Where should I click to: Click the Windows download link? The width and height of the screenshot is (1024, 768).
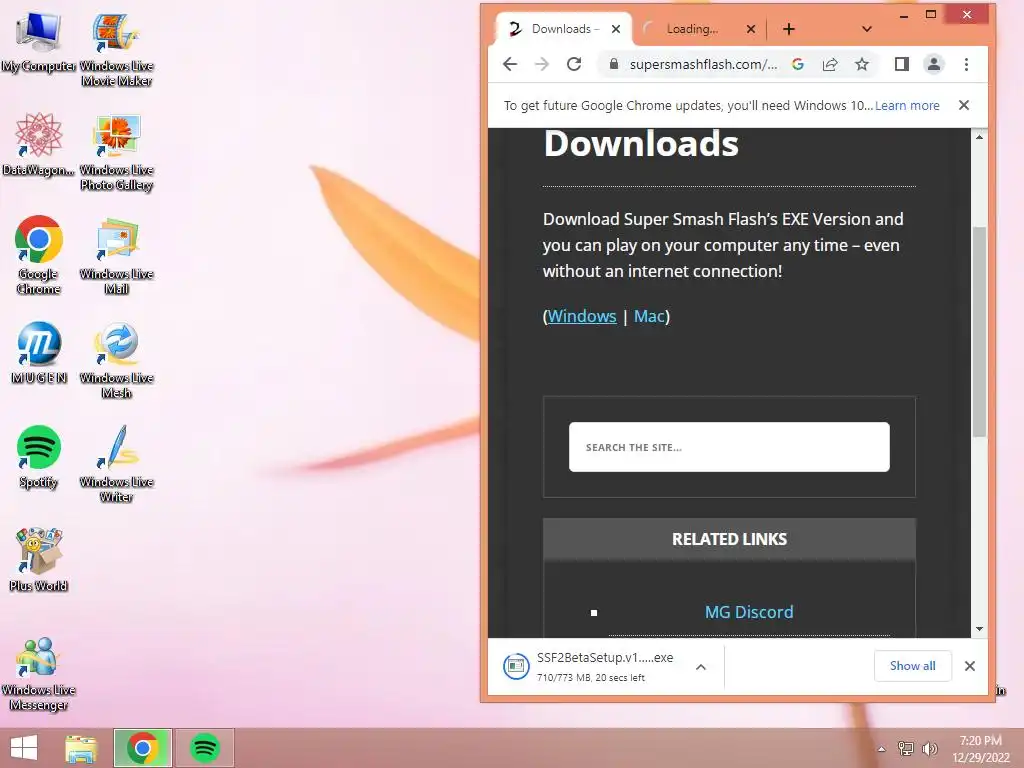pyautogui.click(x=582, y=316)
